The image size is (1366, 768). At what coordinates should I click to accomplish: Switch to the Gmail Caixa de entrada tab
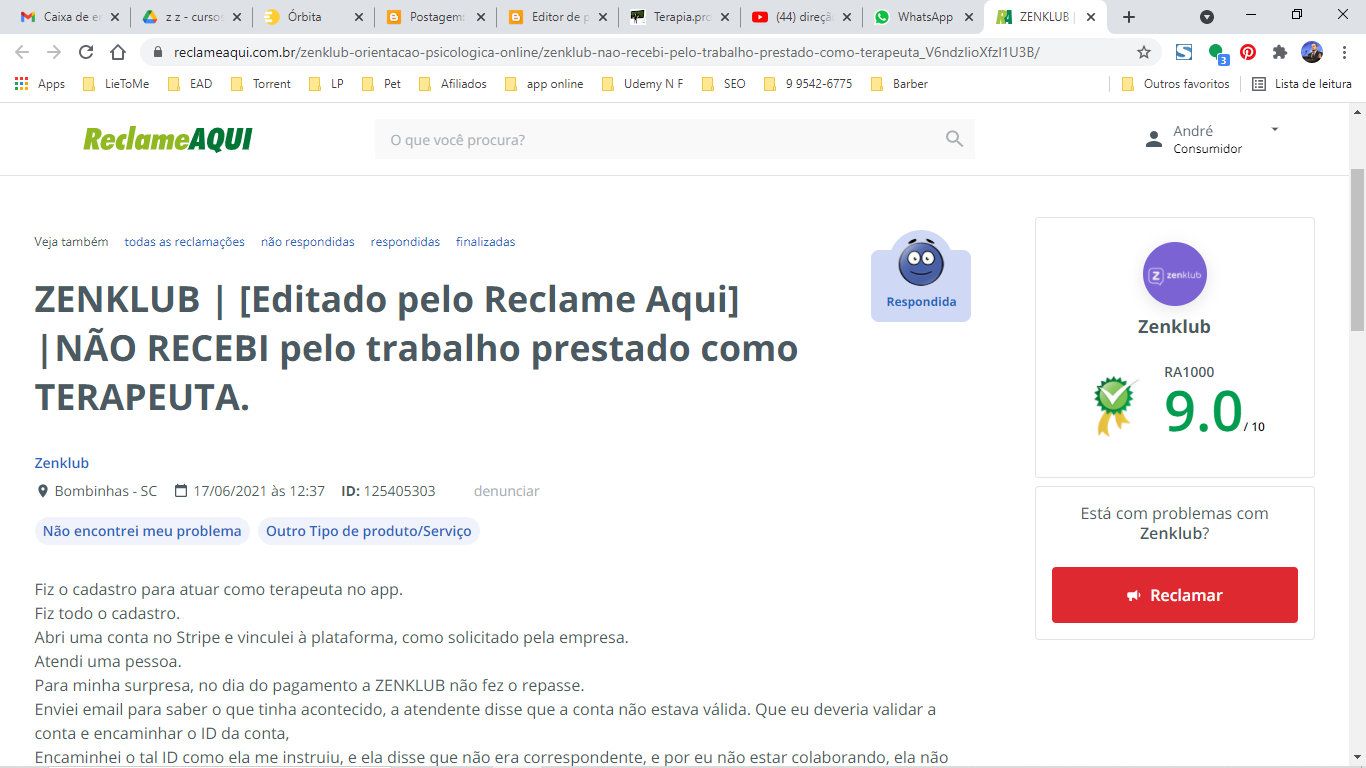click(68, 17)
